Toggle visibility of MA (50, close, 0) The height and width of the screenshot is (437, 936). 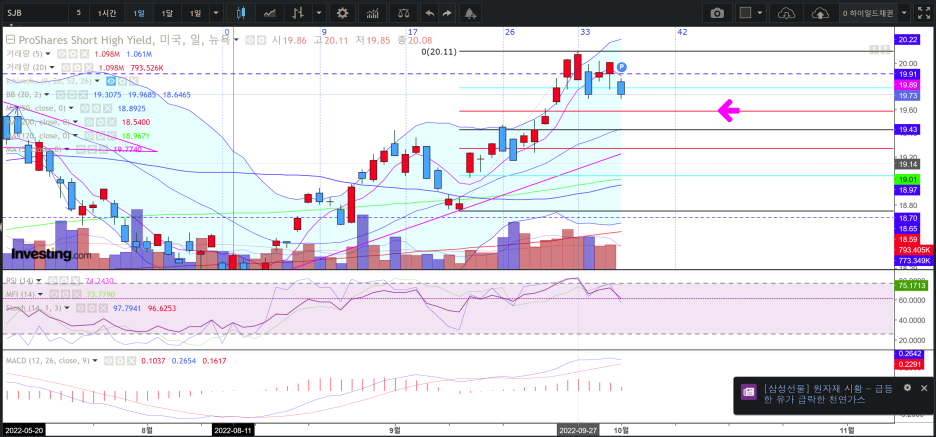coord(84,109)
